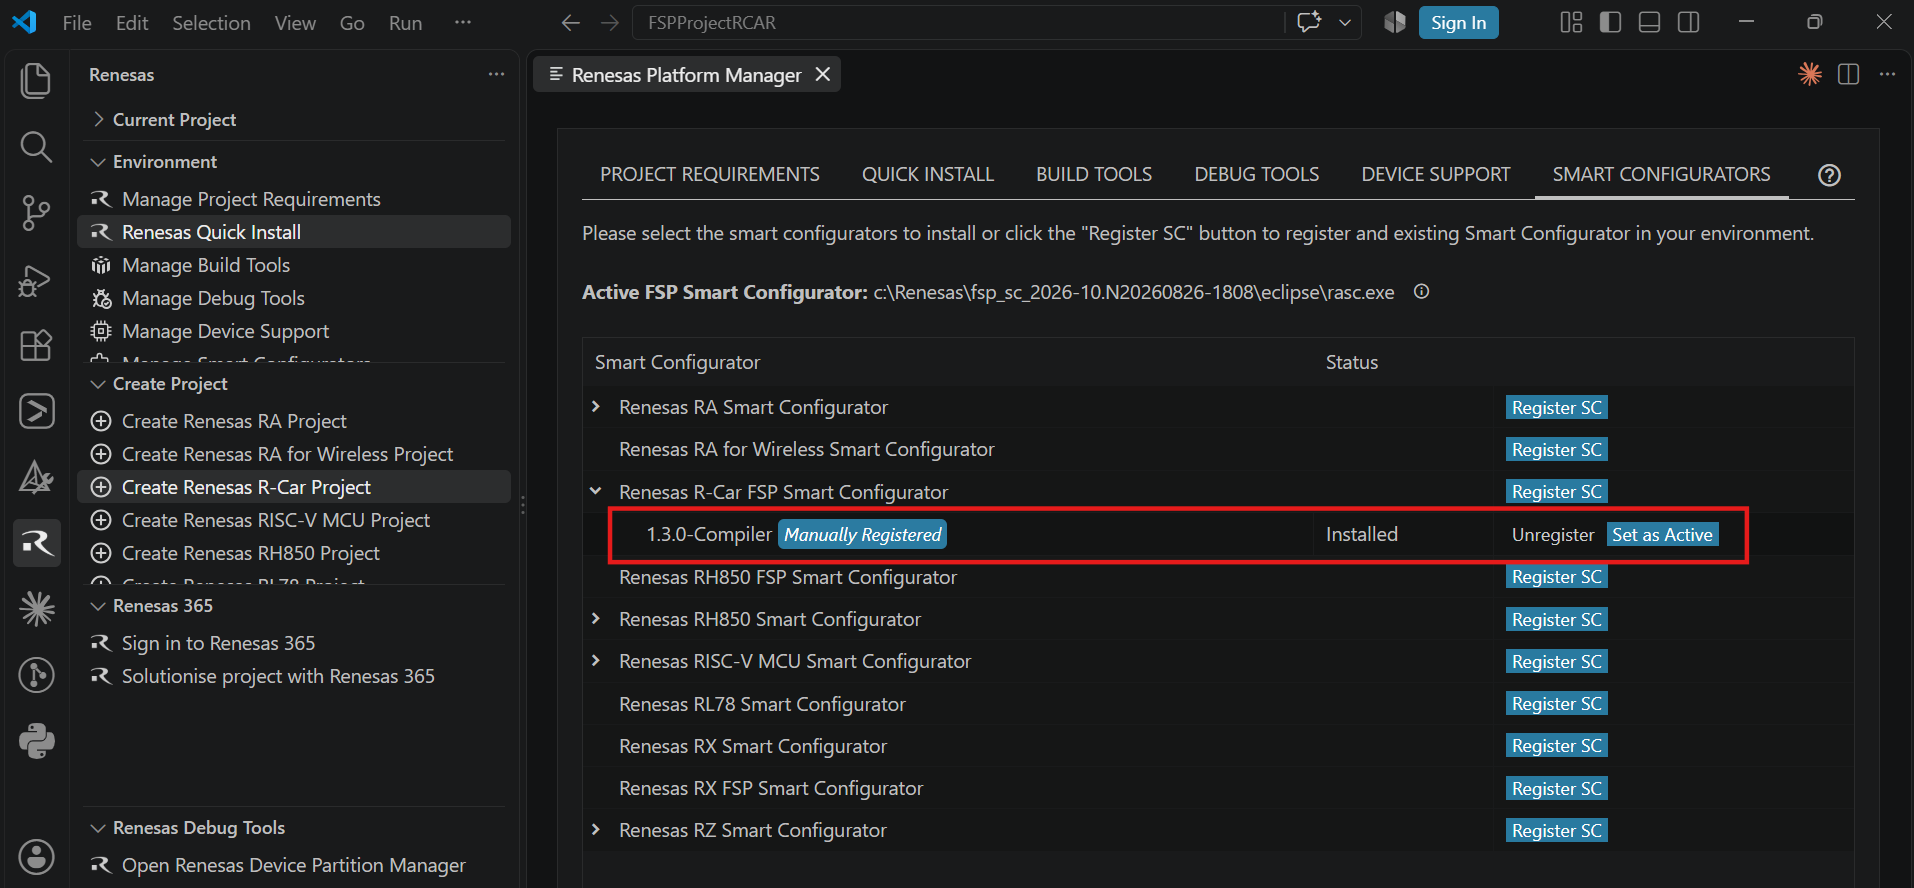Toggle the secondary side bar layout icon

1688,22
